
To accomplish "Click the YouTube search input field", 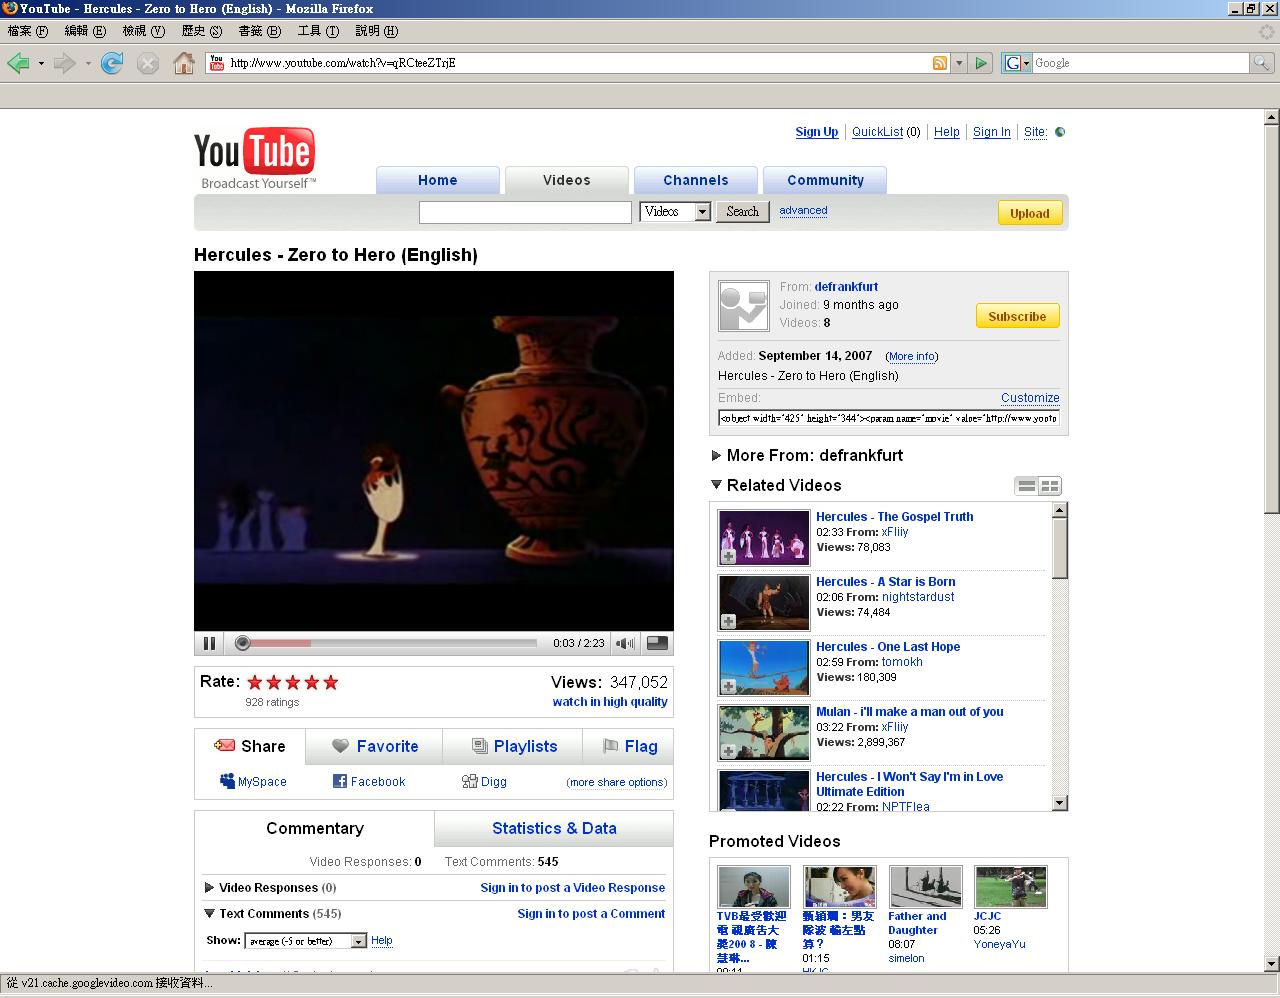I will (x=525, y=212).
